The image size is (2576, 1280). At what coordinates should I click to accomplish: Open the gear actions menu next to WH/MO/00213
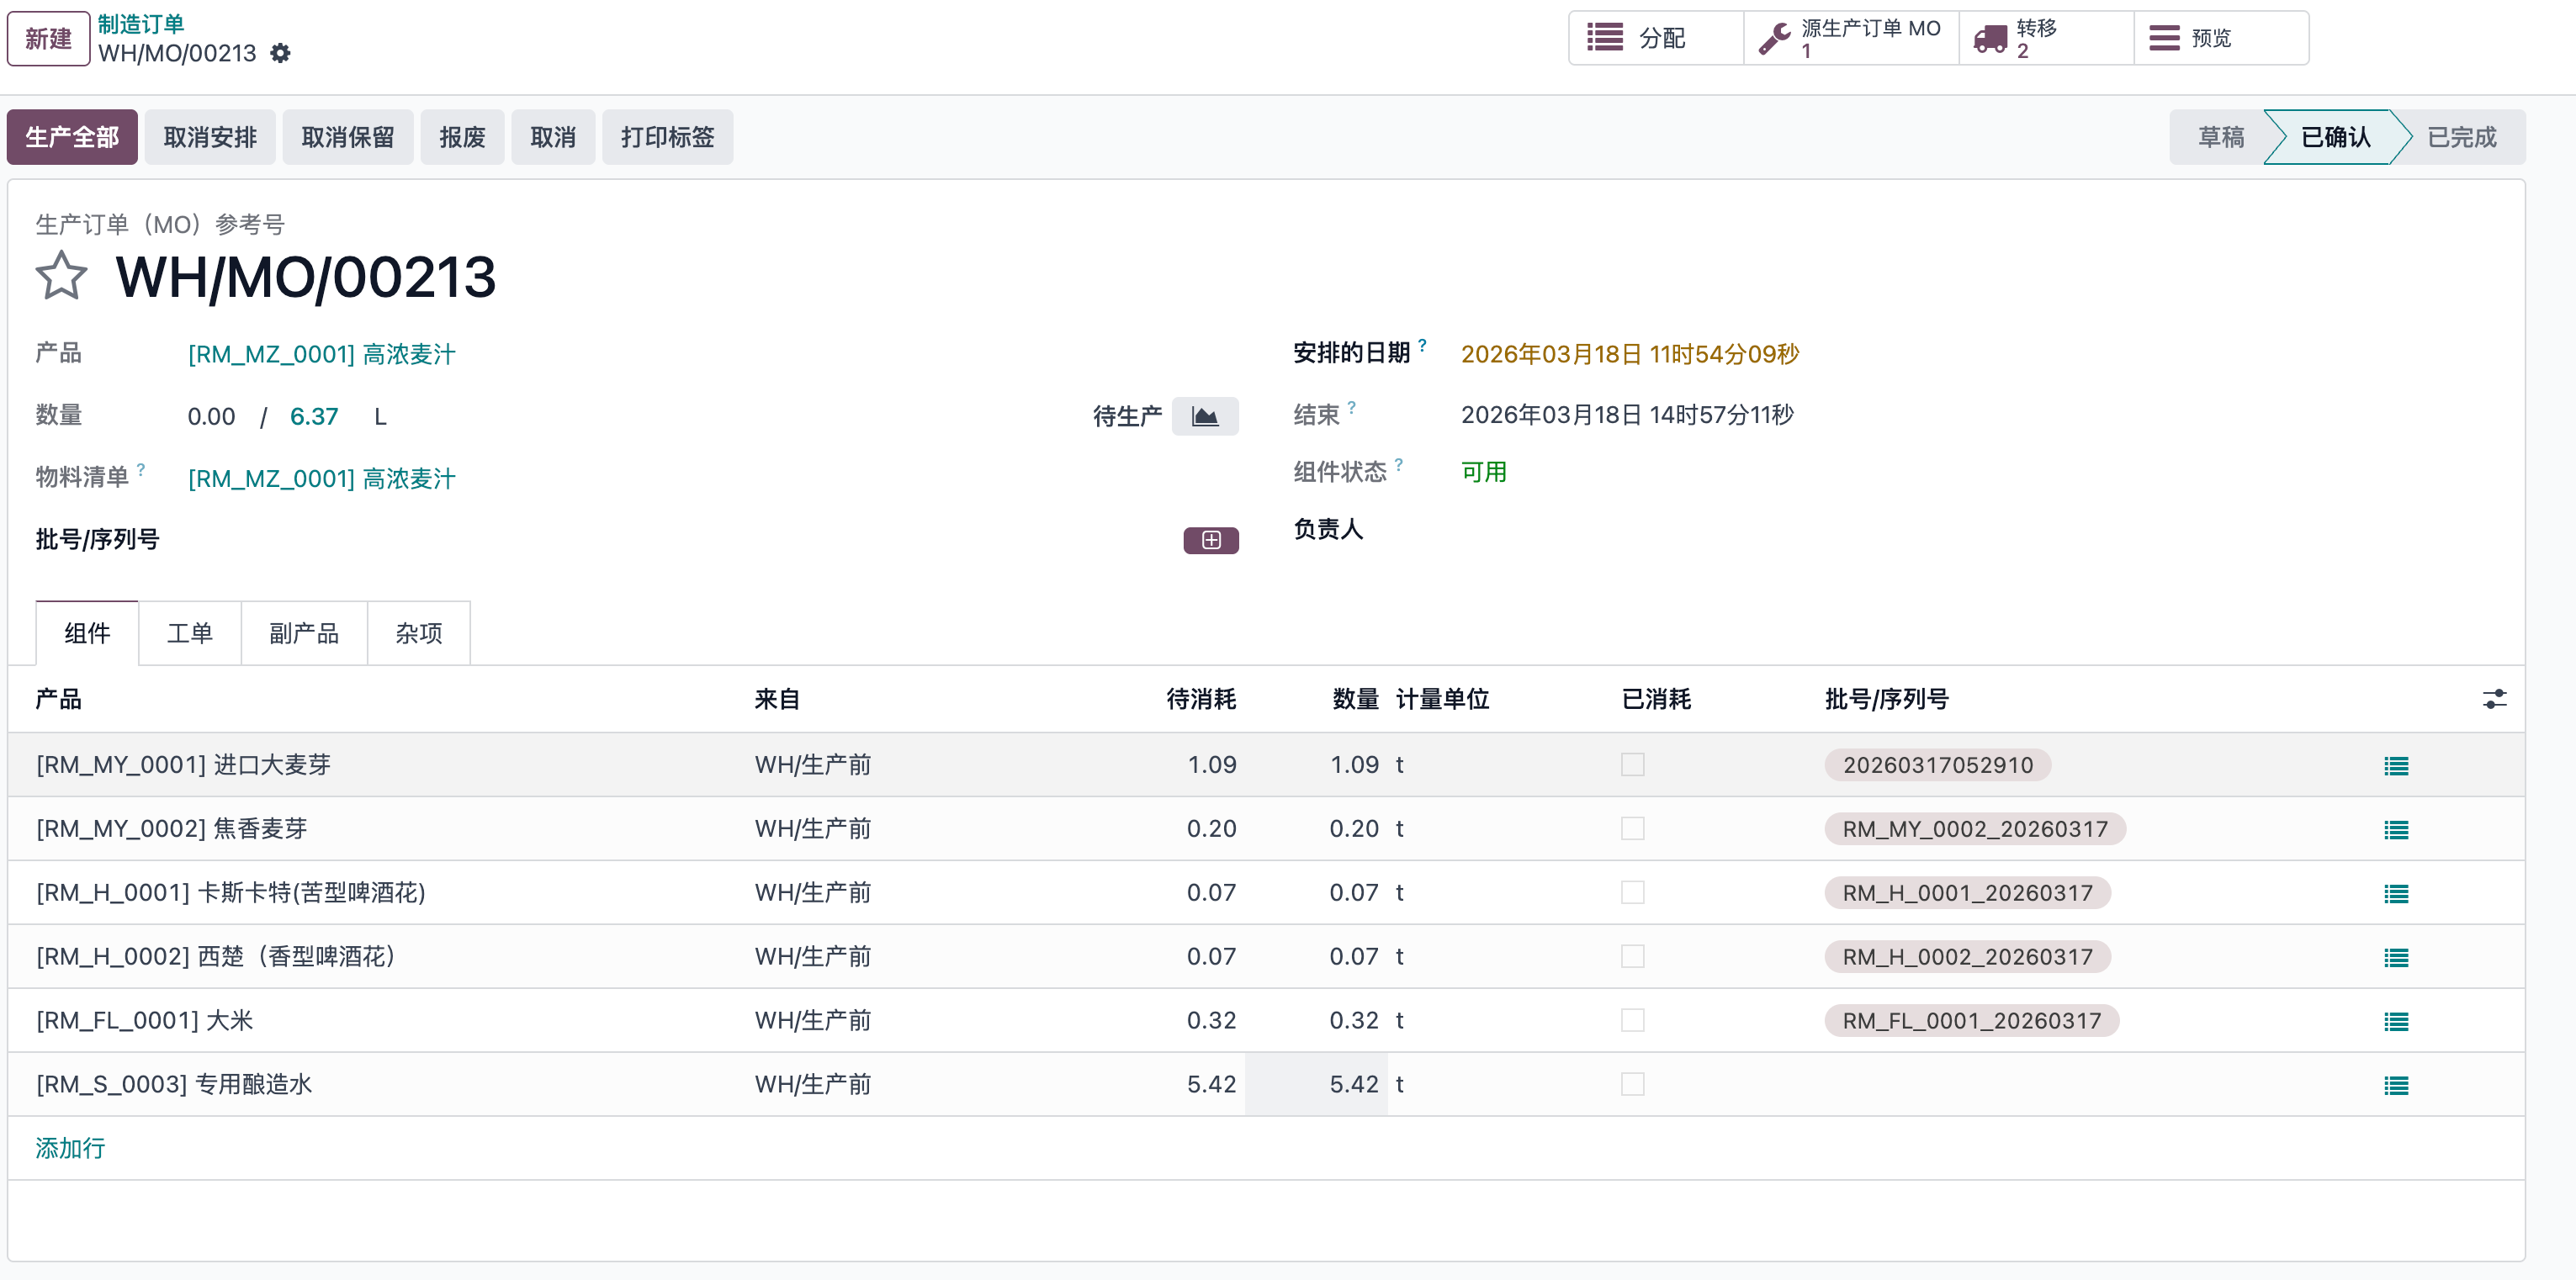[281, 53]
